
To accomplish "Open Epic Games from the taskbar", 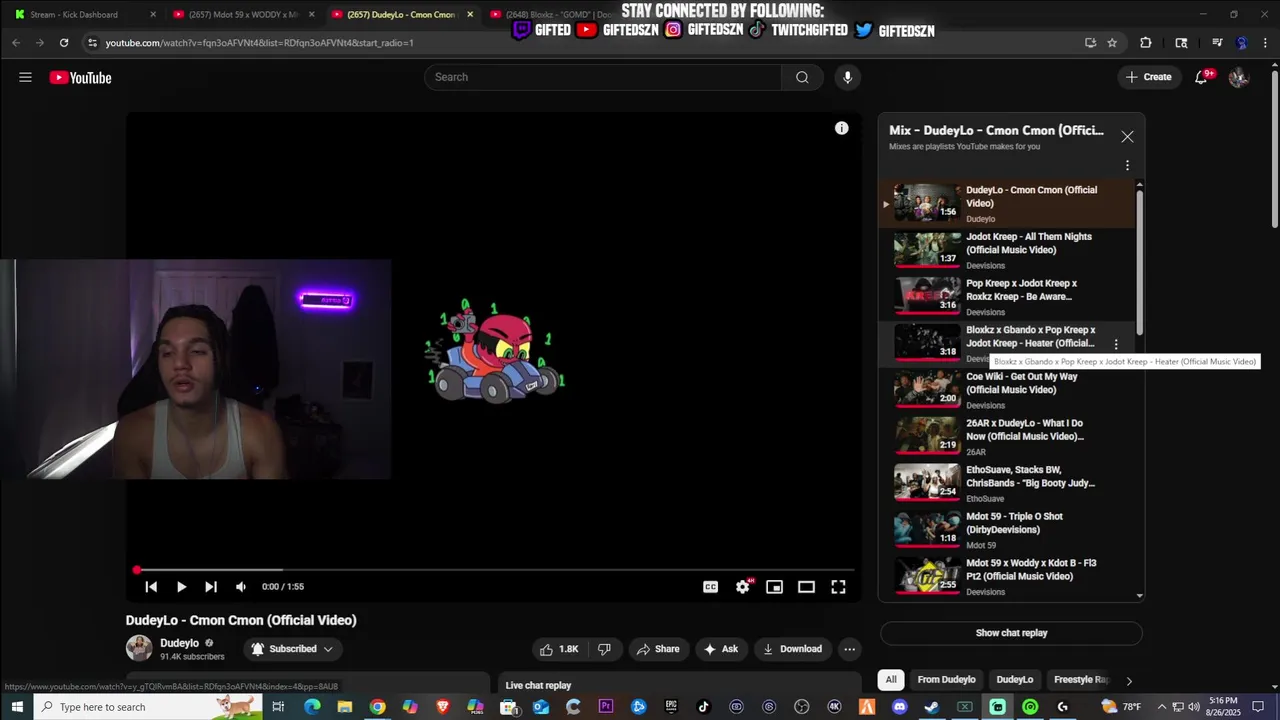I will pyautogui.click(x=671, y=707).
